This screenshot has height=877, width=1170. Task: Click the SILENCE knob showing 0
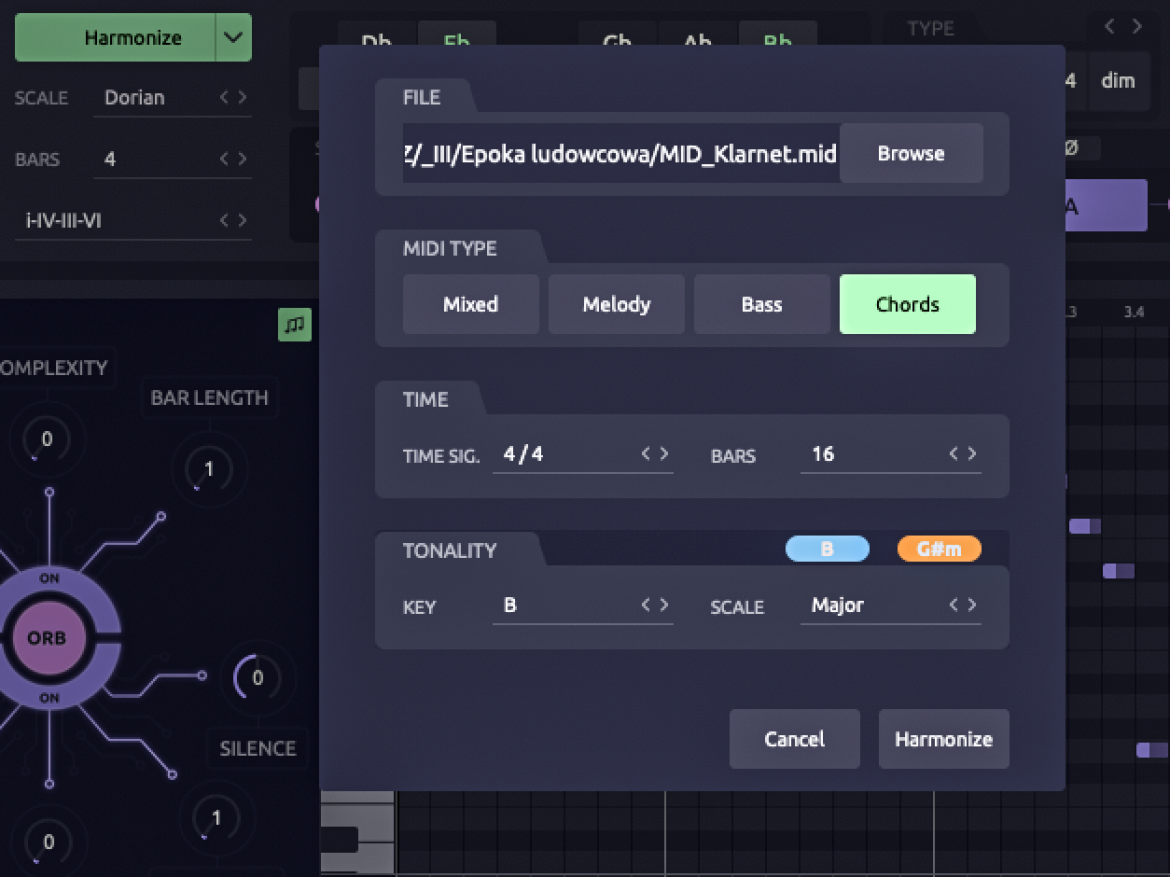tap(257, 678)
